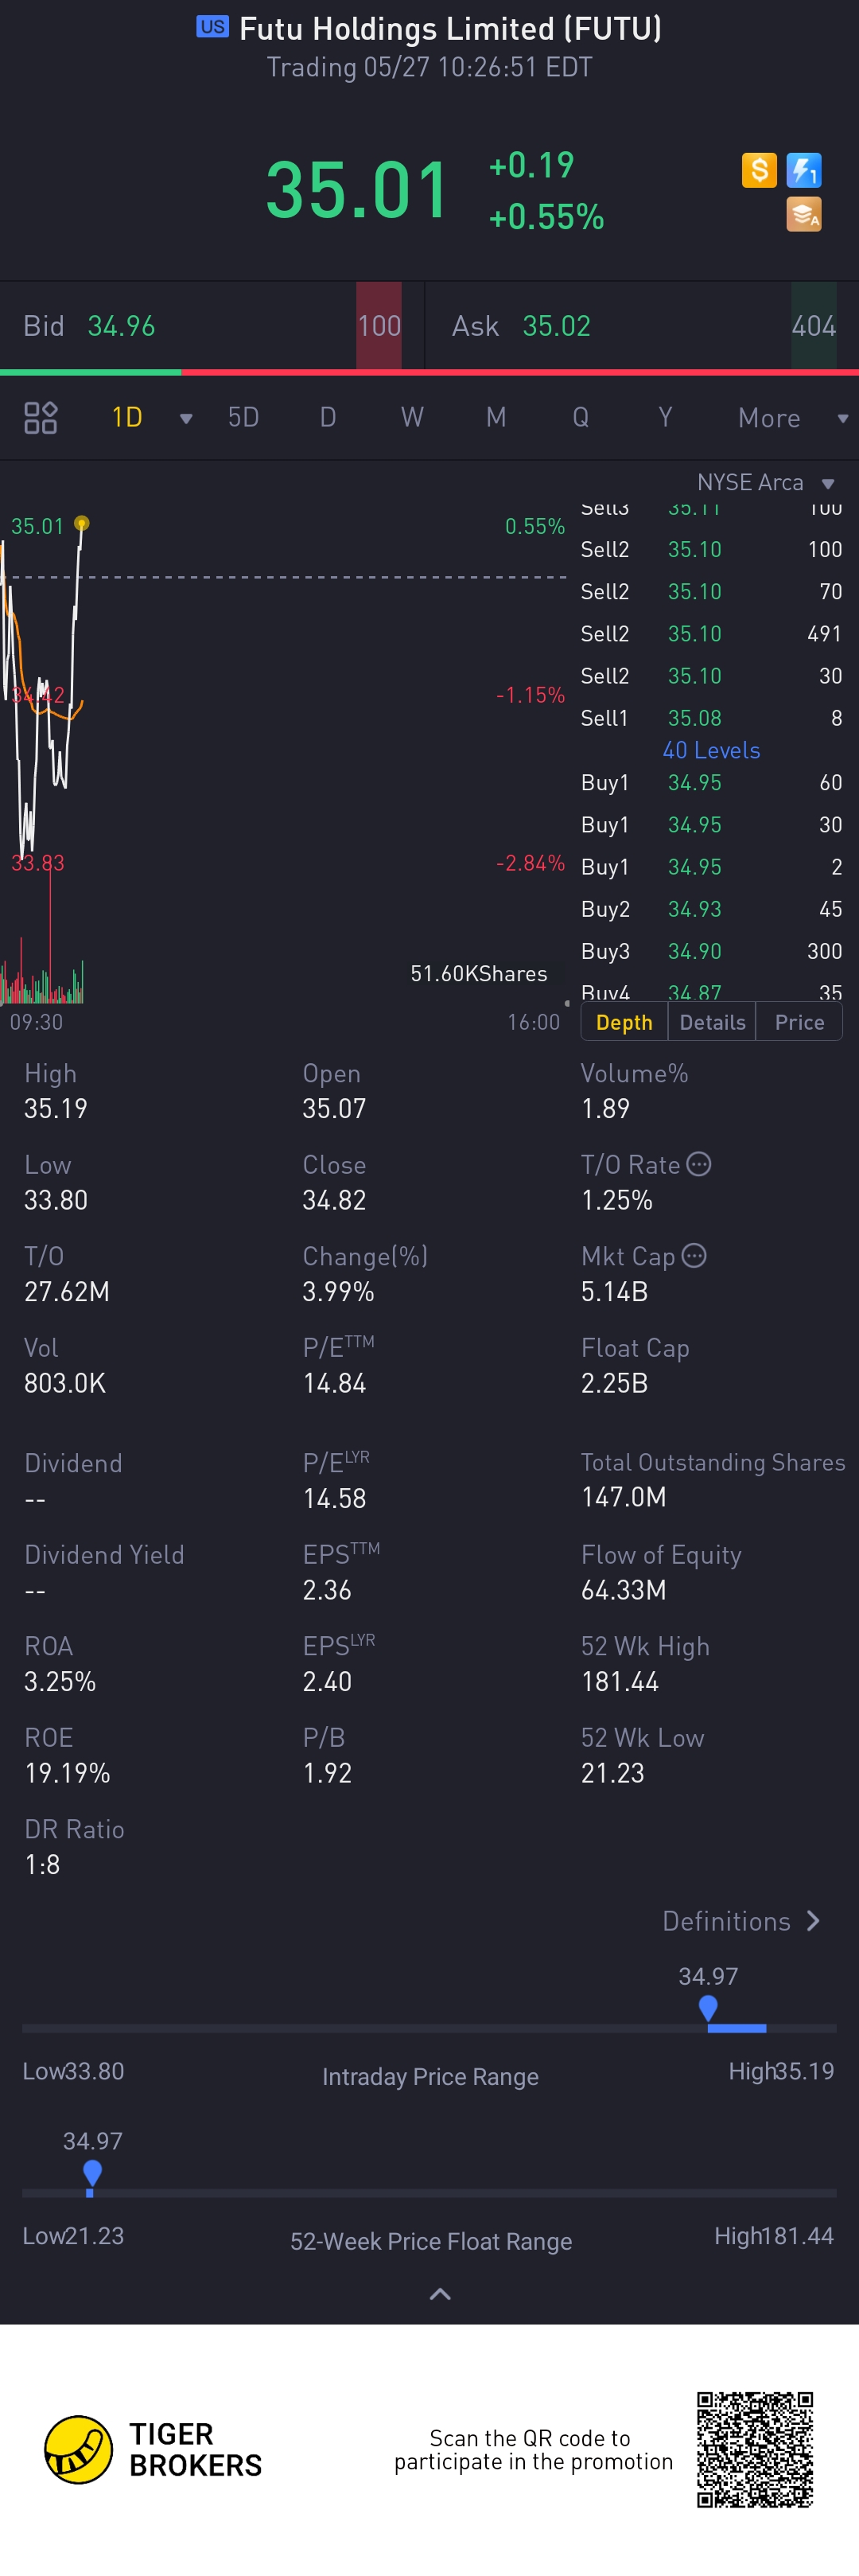Image resolution: width=859 pixels, height=2576 pixels.
Task: Tap the Sell1 35.08 order row
Action: click(x=711, y=718)
